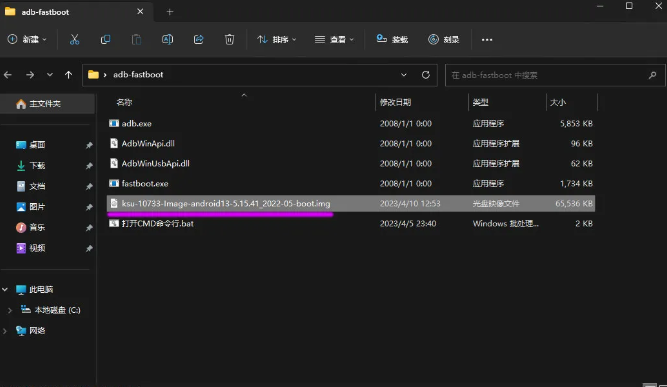Expand the Local Disk (C:) tree node
The height and width of the screenshot is (387, 667).
(x=10, y=310)
